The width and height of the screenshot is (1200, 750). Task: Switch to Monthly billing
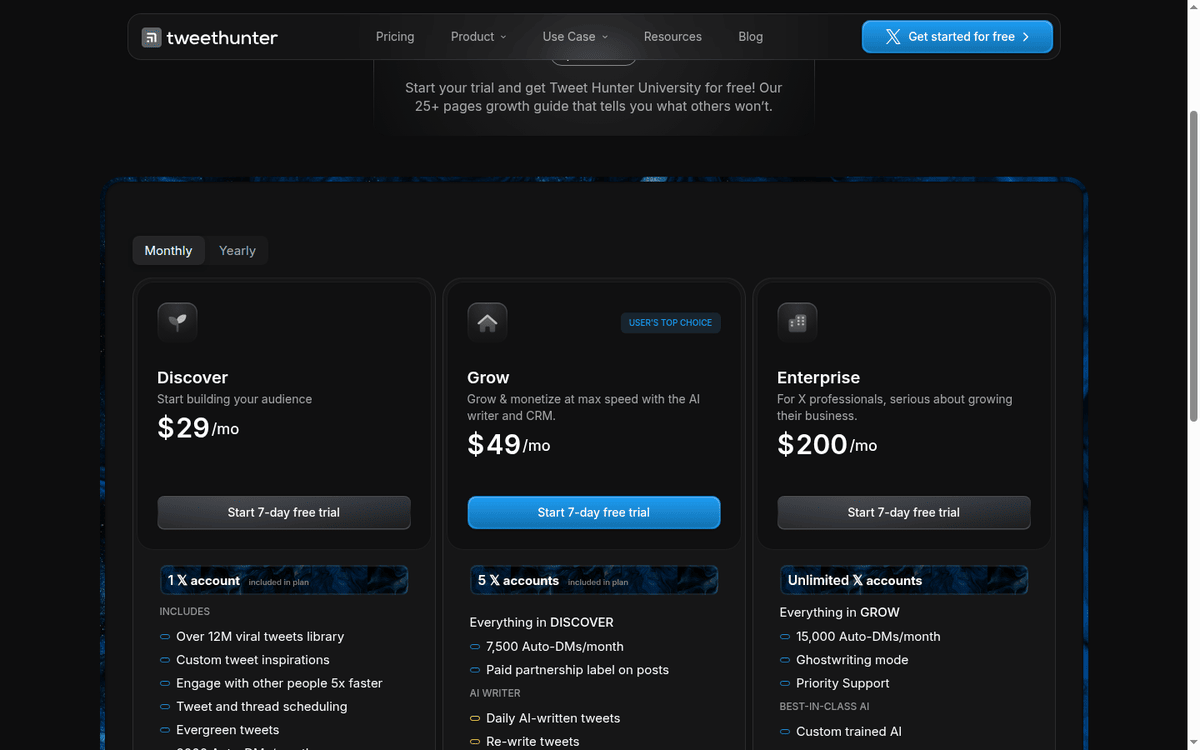coord(168,251)
